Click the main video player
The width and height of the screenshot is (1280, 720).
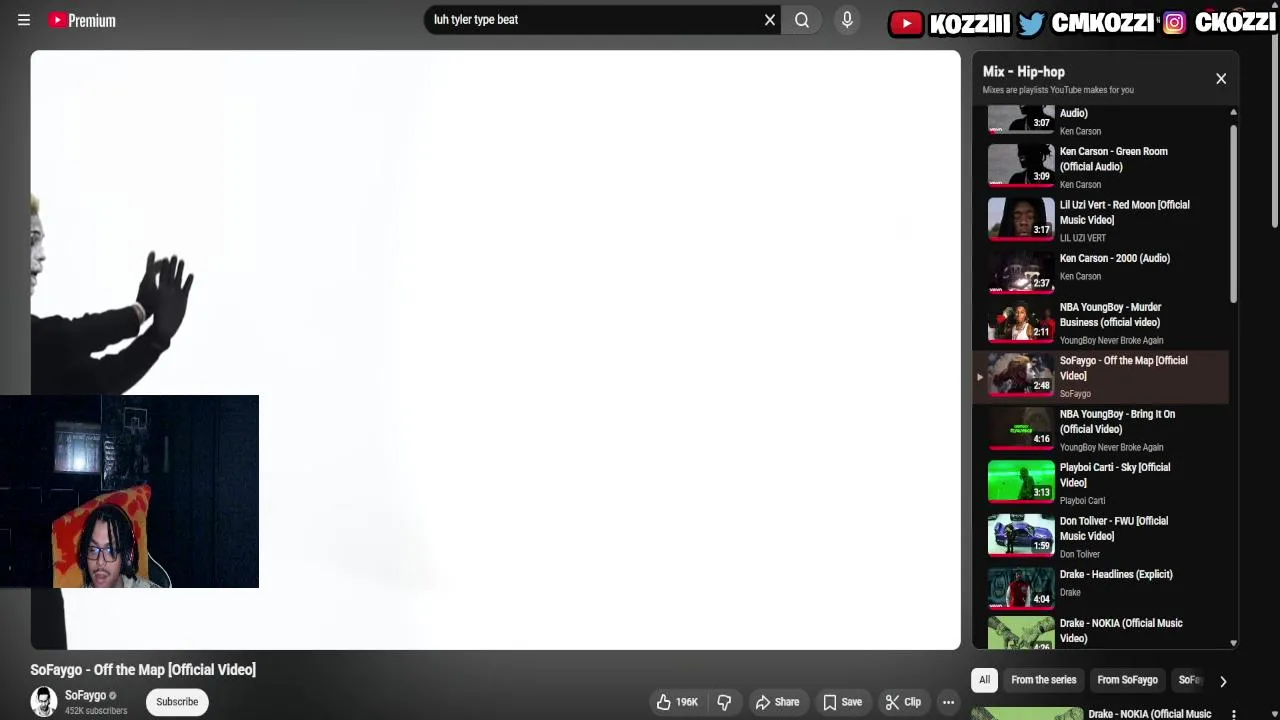click(x=495, y=350)
